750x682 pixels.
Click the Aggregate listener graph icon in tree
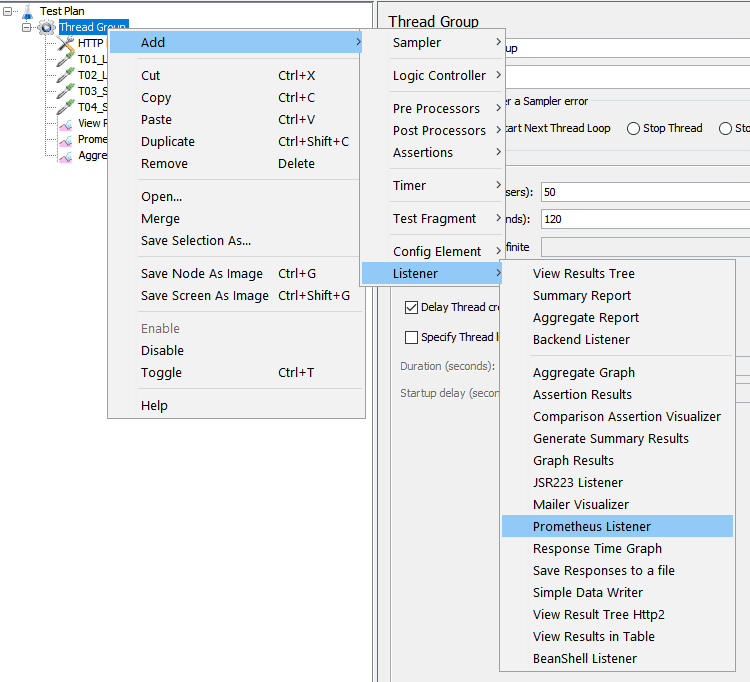click(66, 156)
